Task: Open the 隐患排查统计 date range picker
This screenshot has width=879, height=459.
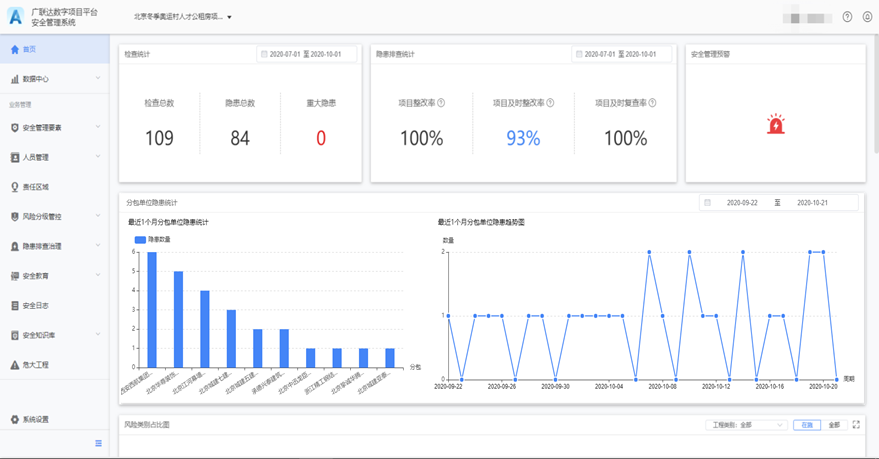Action: click(x=621, y=54)
